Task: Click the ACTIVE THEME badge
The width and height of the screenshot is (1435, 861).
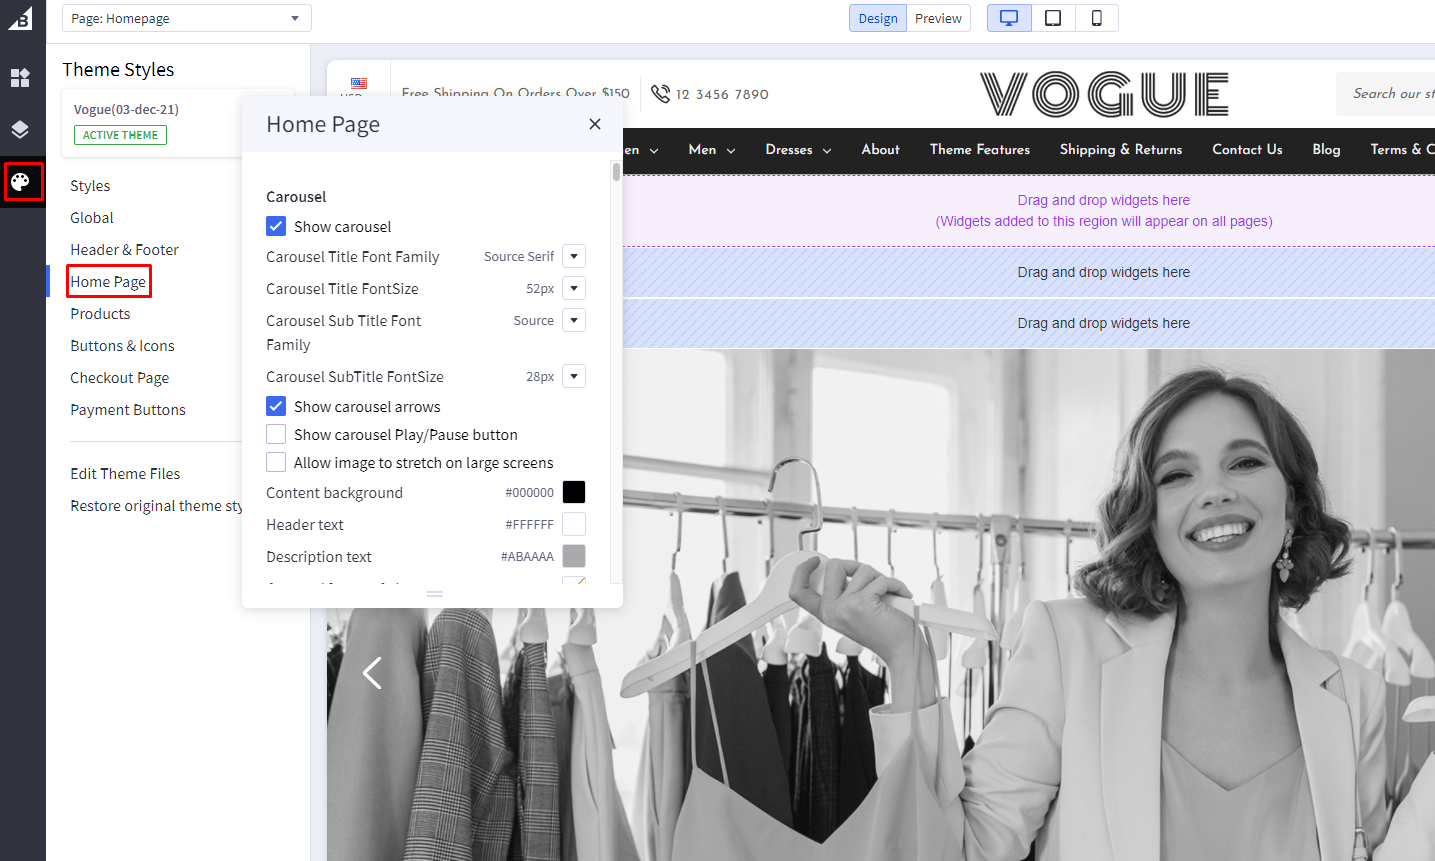Action: click(x=120, y=135)
